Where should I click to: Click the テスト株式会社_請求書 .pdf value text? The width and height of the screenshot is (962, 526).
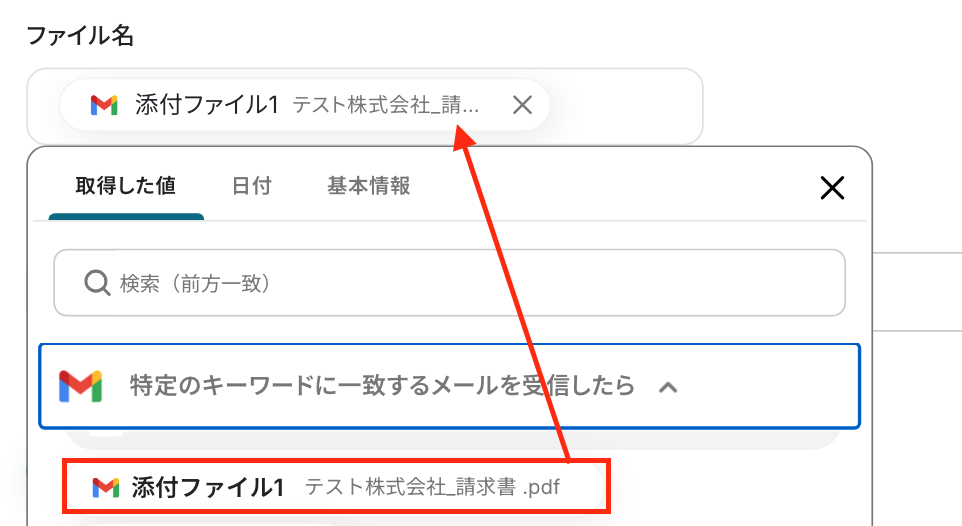433,487
